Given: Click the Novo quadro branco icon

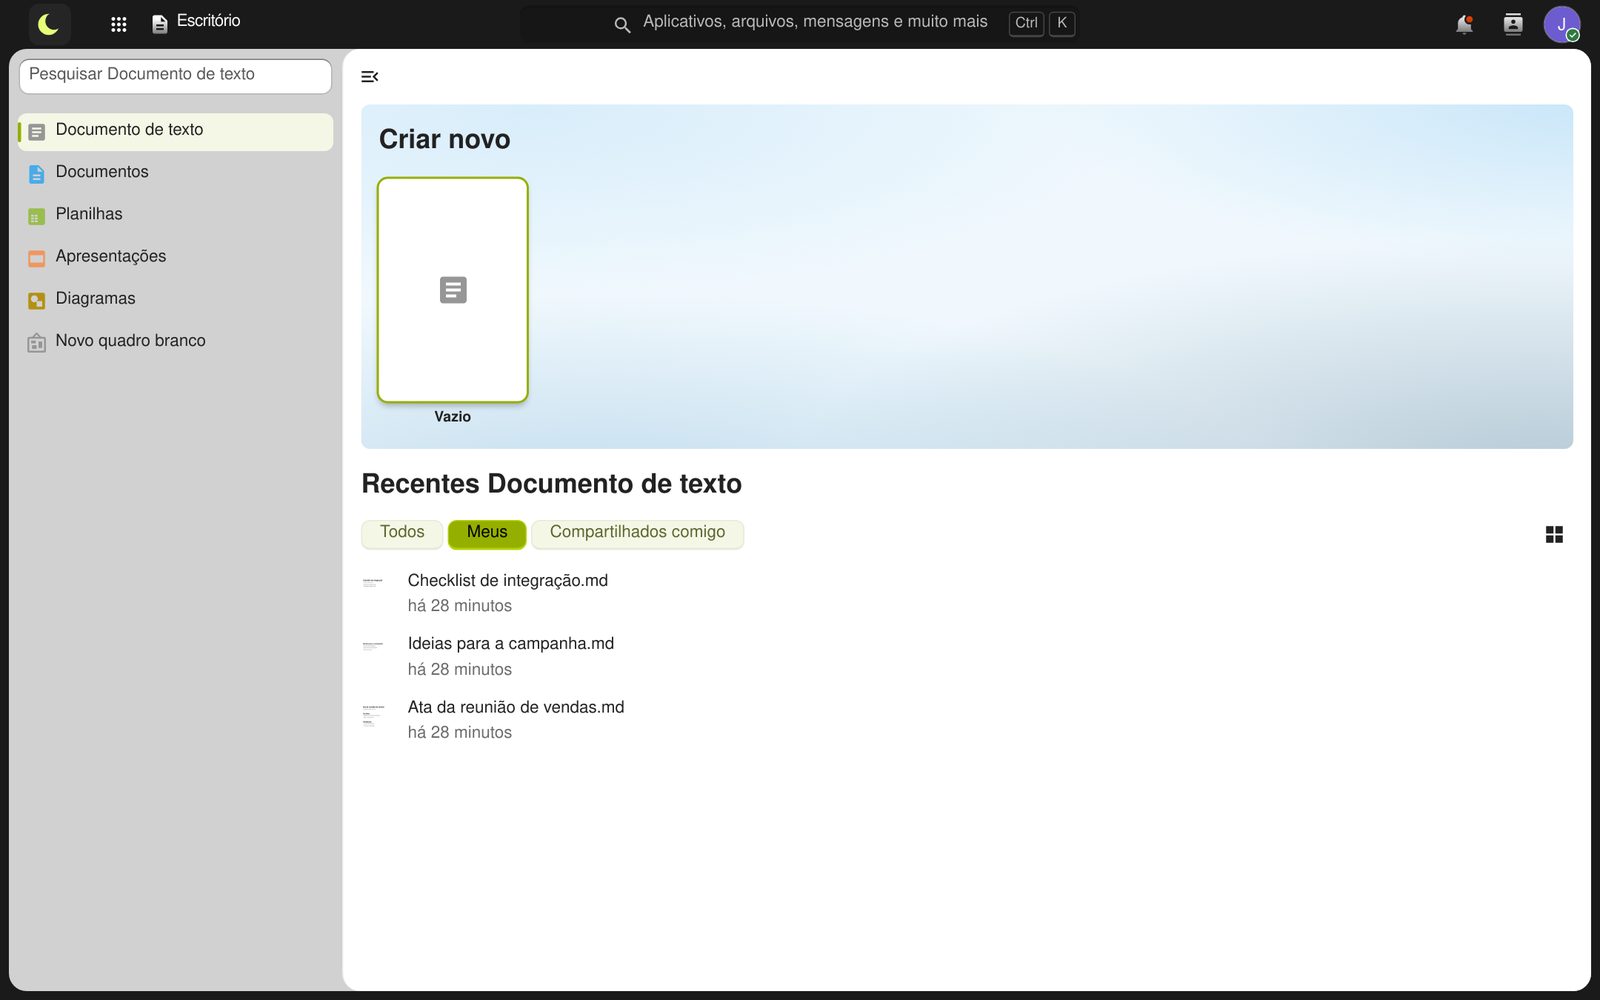Looking at the screenshot, I should pyautogui.click(x=37, y=343).
